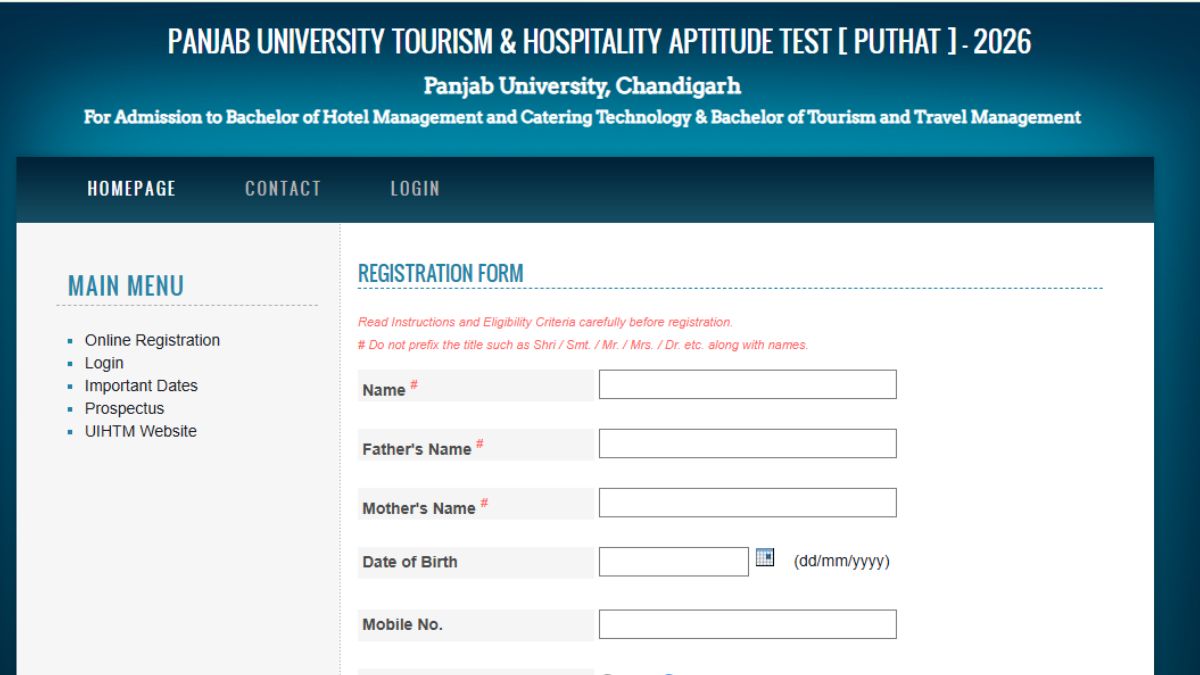Click into the Father's Name text box
1200x675 pixels.
747,444
